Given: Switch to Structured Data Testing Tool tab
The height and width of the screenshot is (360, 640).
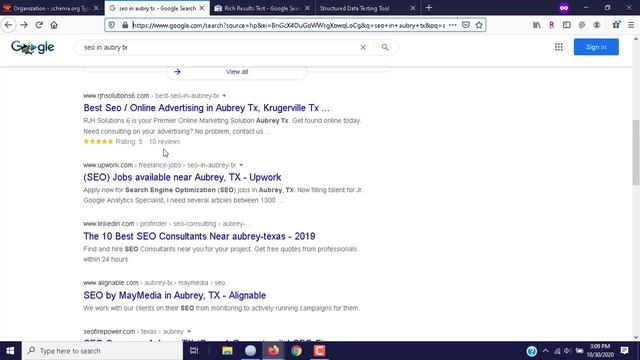Looking at the screenshot, I should [354, 8].
